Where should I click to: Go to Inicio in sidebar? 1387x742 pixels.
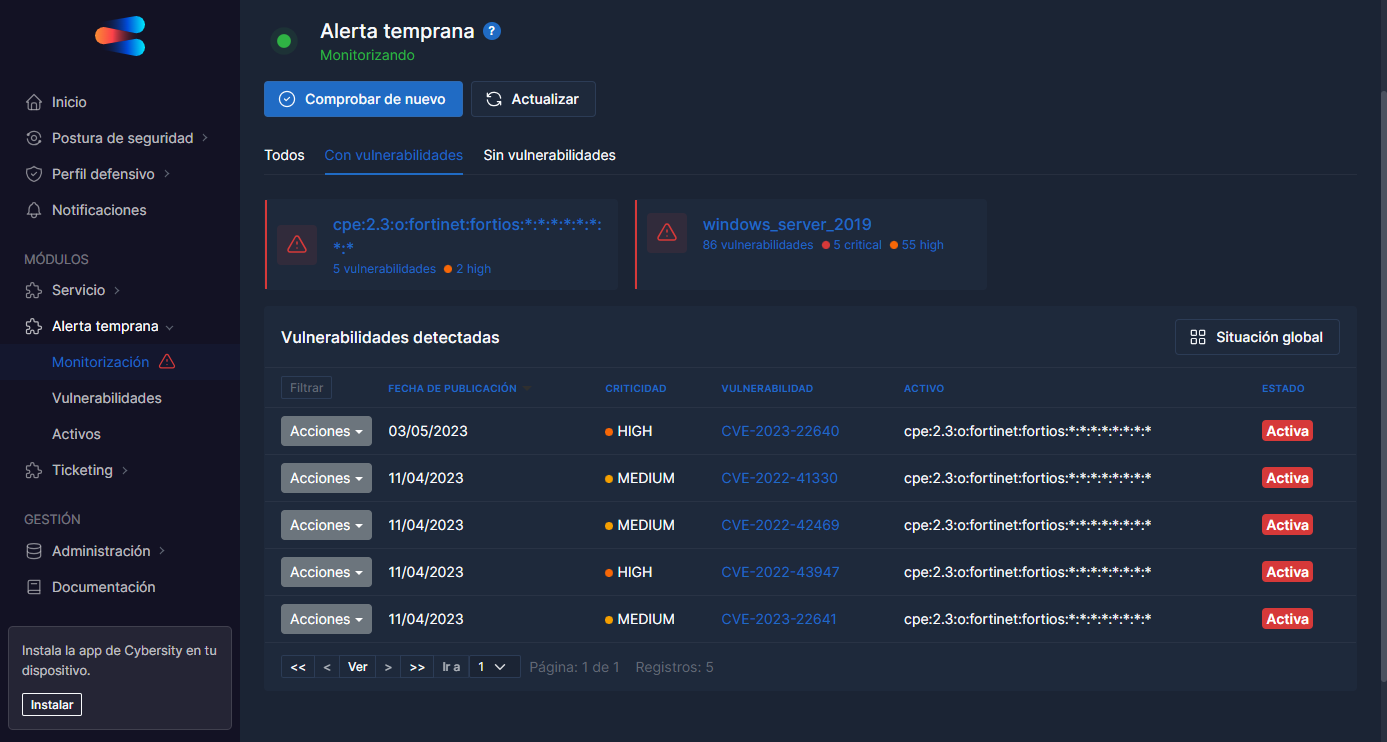pos(69,102)
